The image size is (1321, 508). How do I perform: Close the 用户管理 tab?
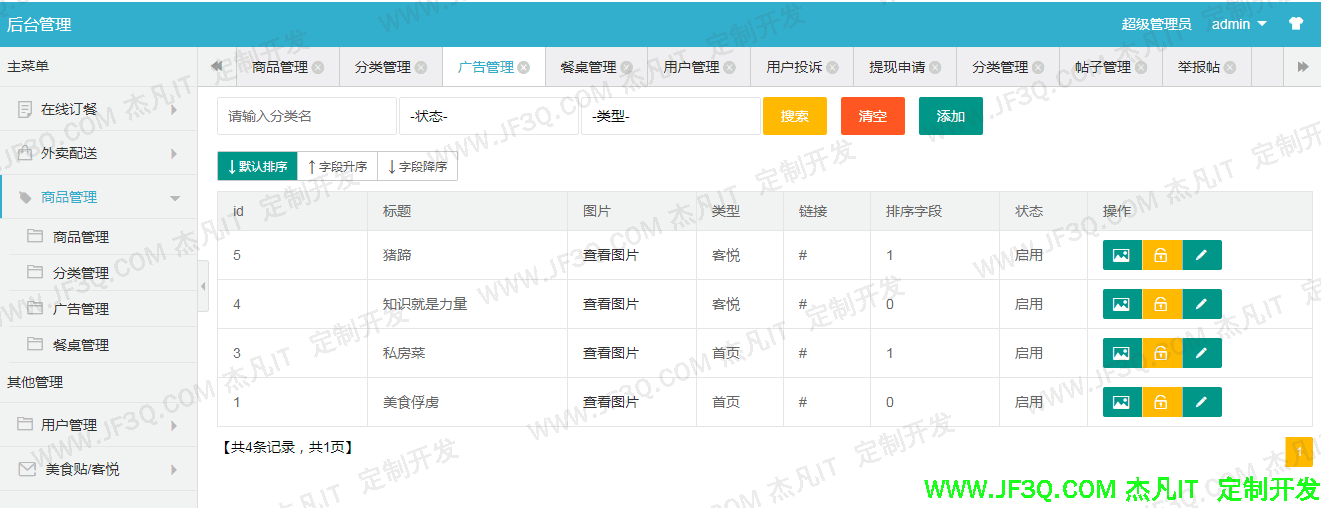tap(730, 68)
